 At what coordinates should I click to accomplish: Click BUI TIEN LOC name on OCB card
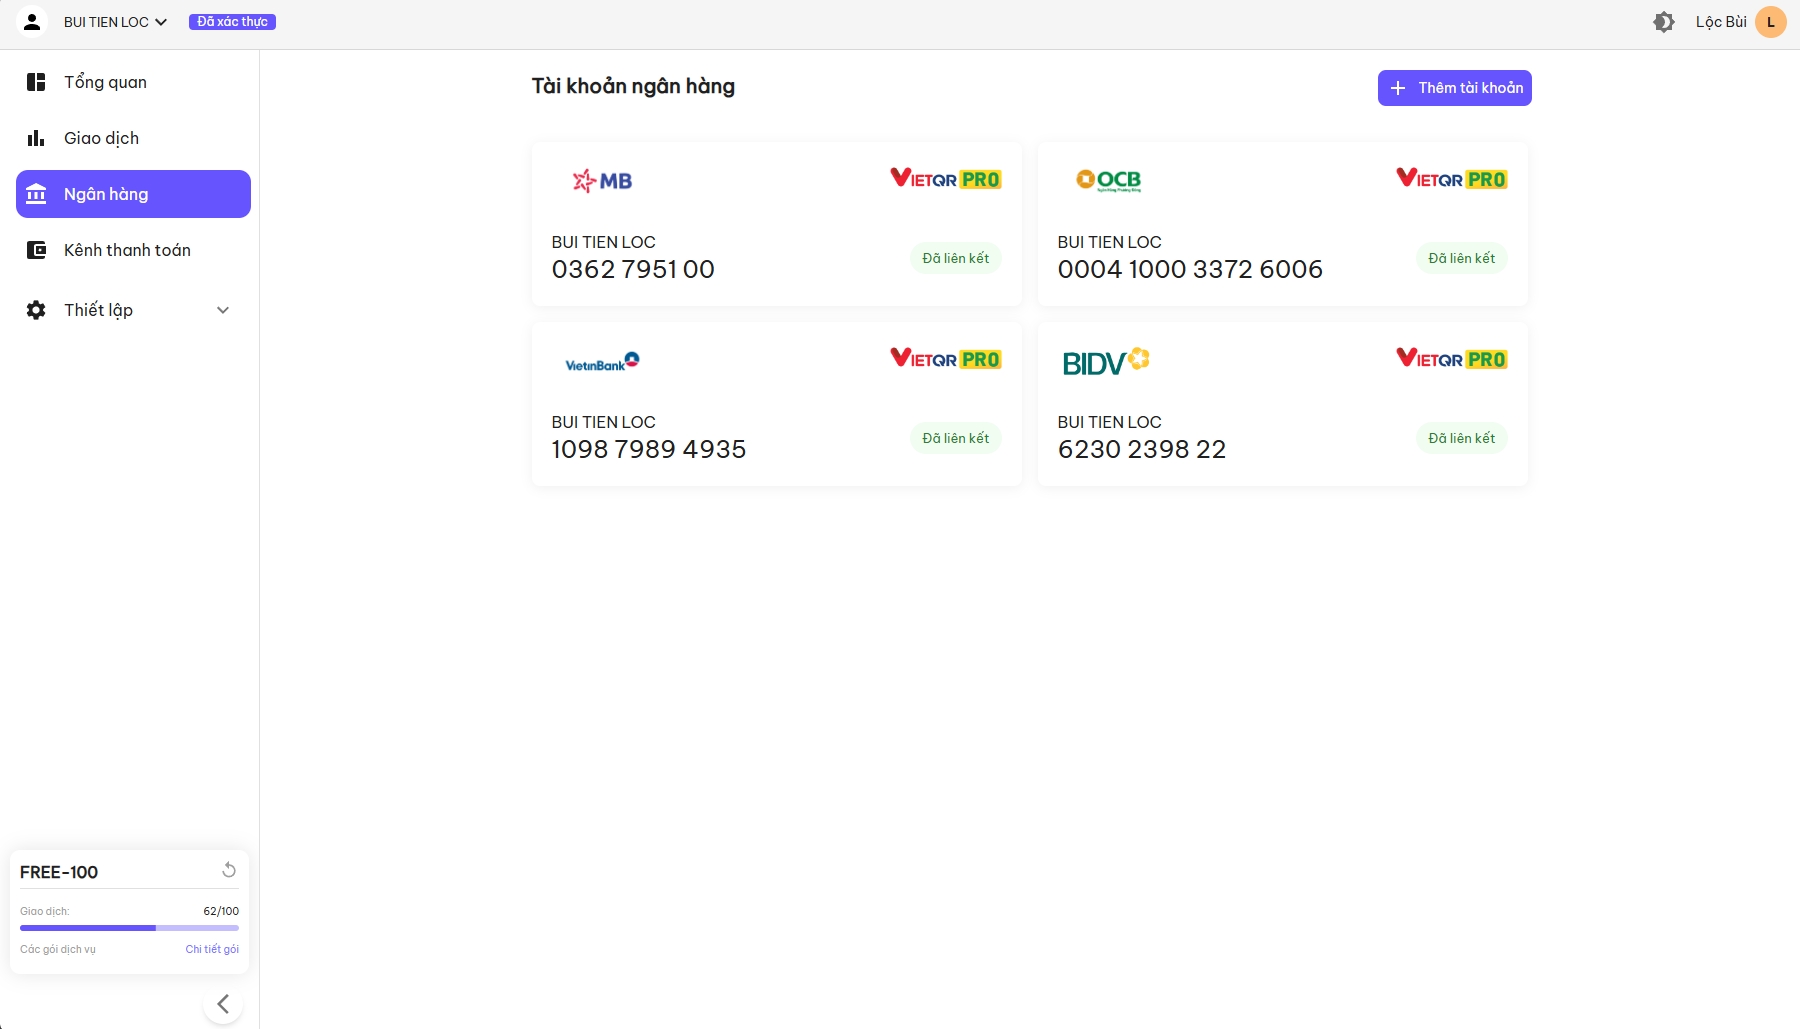[x=1110, y=242]
